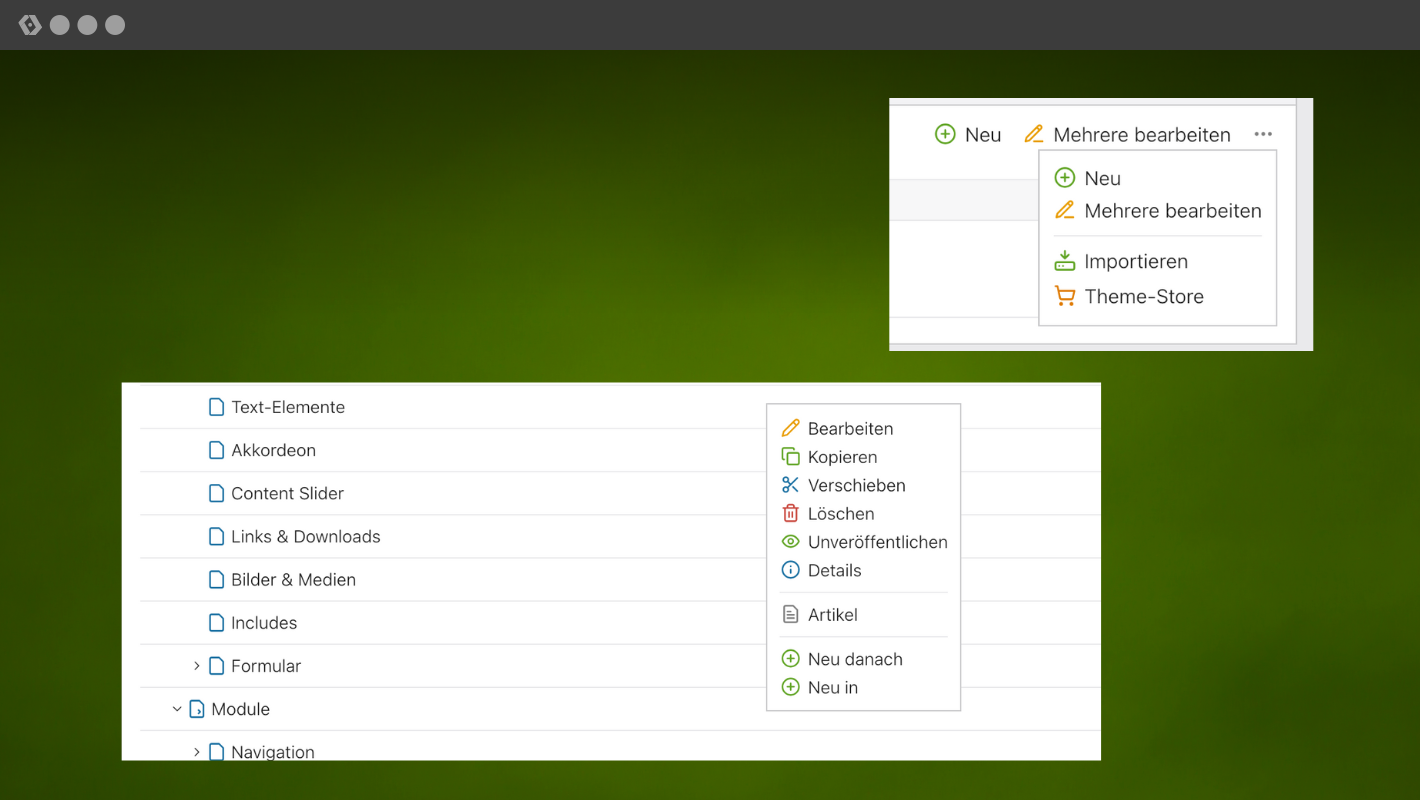Expand the Formular tree node
Screen dimensions: 1420x800
[197, 666]
